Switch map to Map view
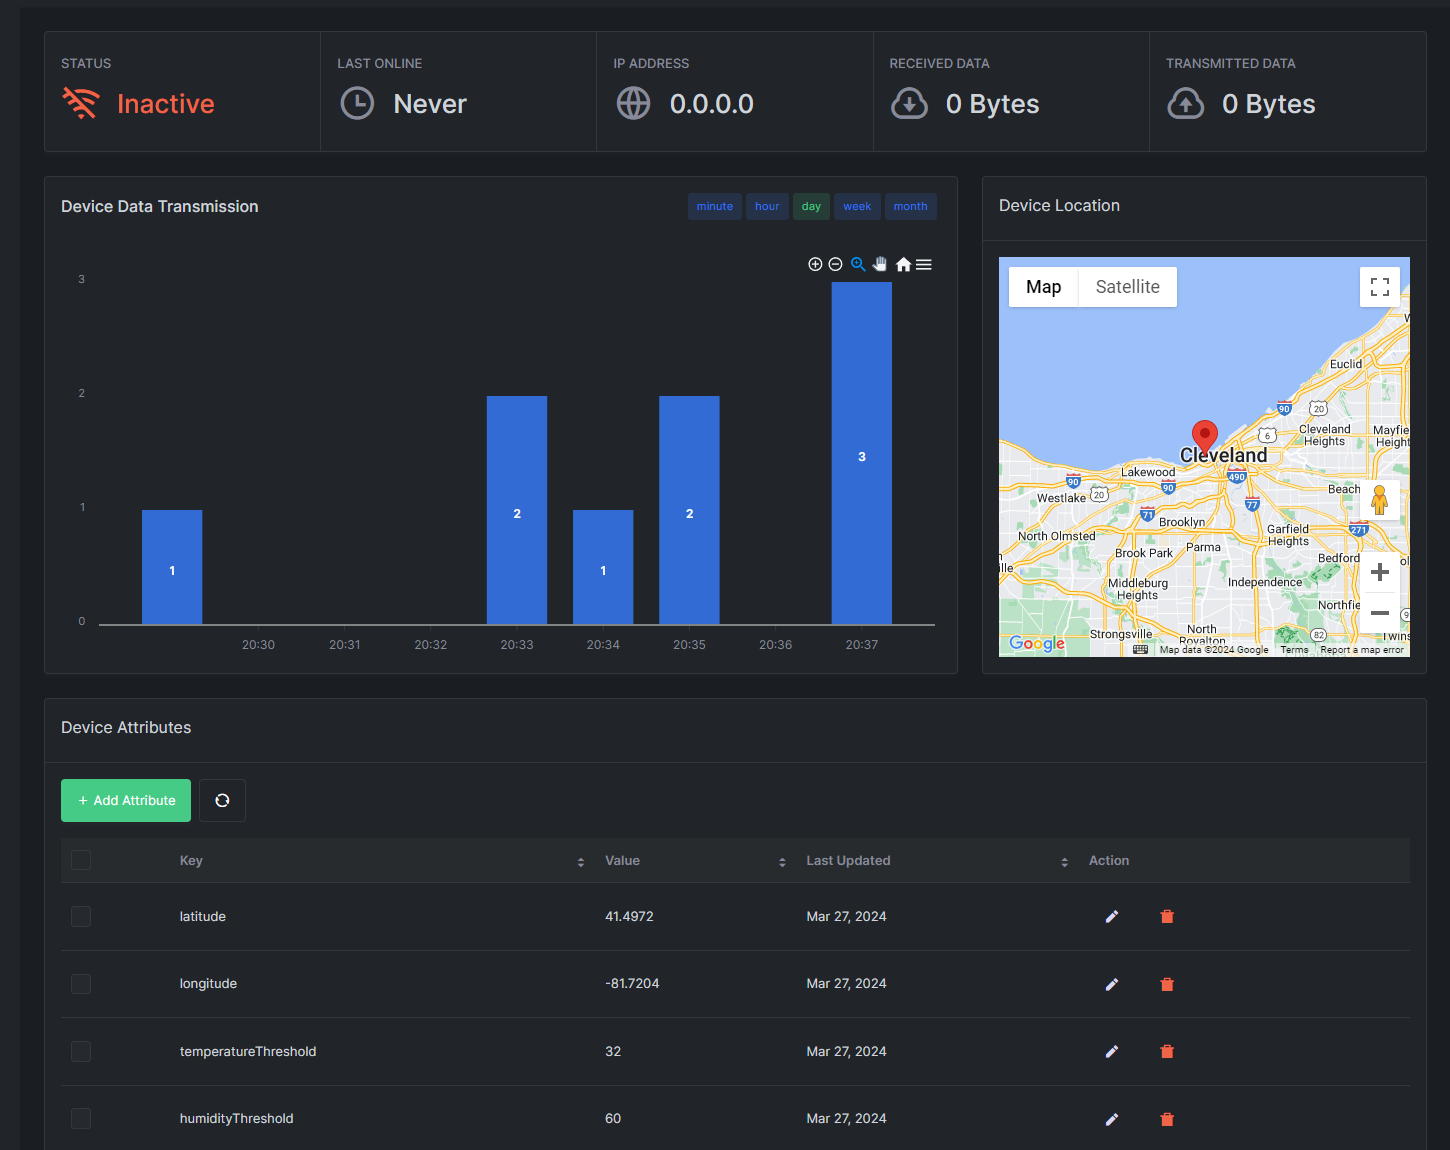Screen dimensions: 1450x1150 pyautogui.click(x=1043, y=287)
